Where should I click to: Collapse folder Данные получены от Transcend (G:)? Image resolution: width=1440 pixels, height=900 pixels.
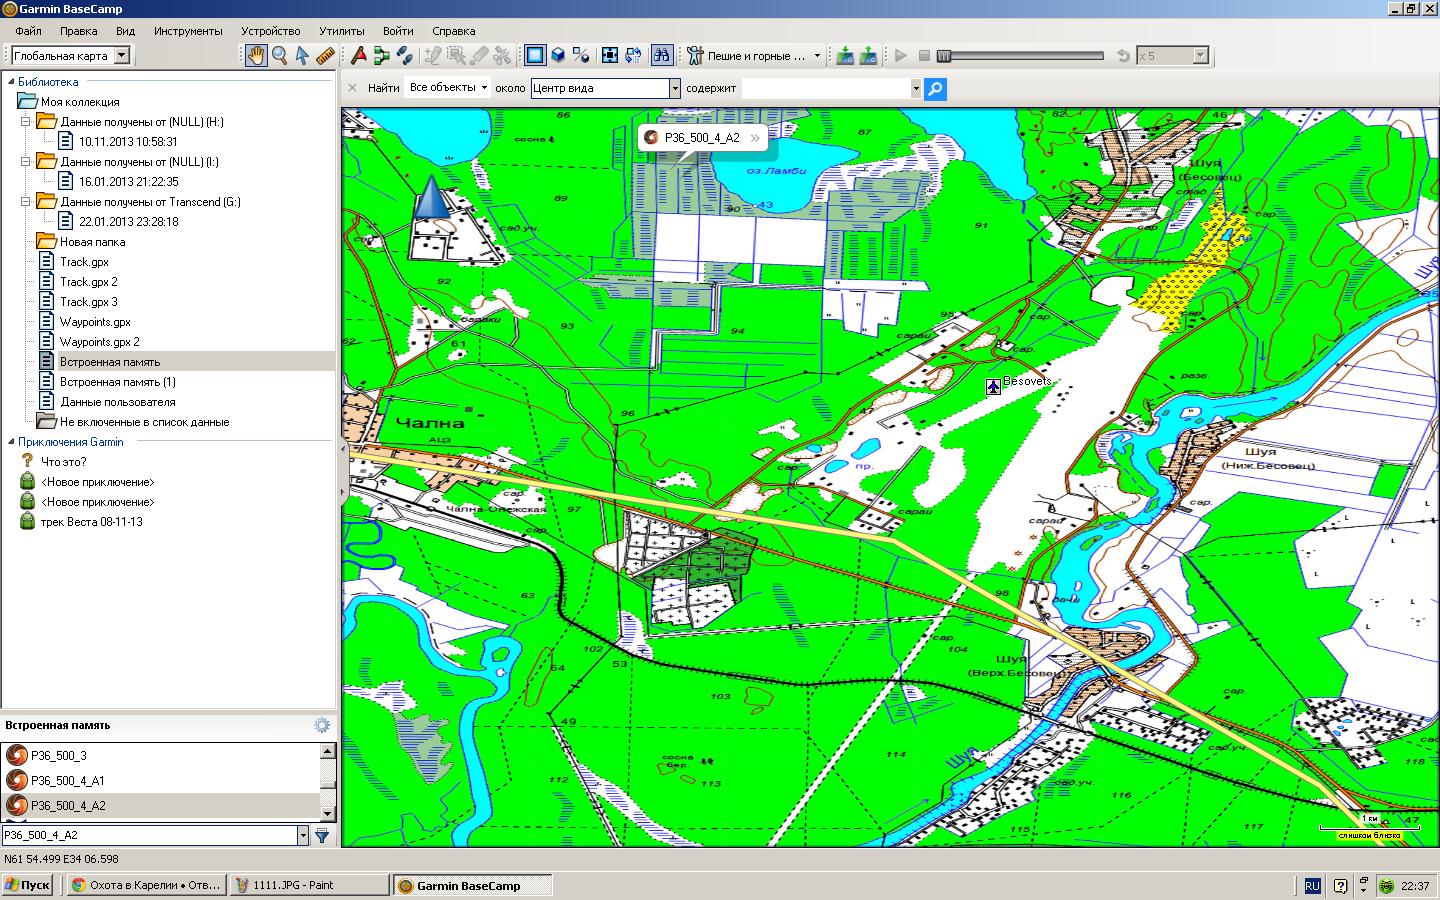[26, 202]
